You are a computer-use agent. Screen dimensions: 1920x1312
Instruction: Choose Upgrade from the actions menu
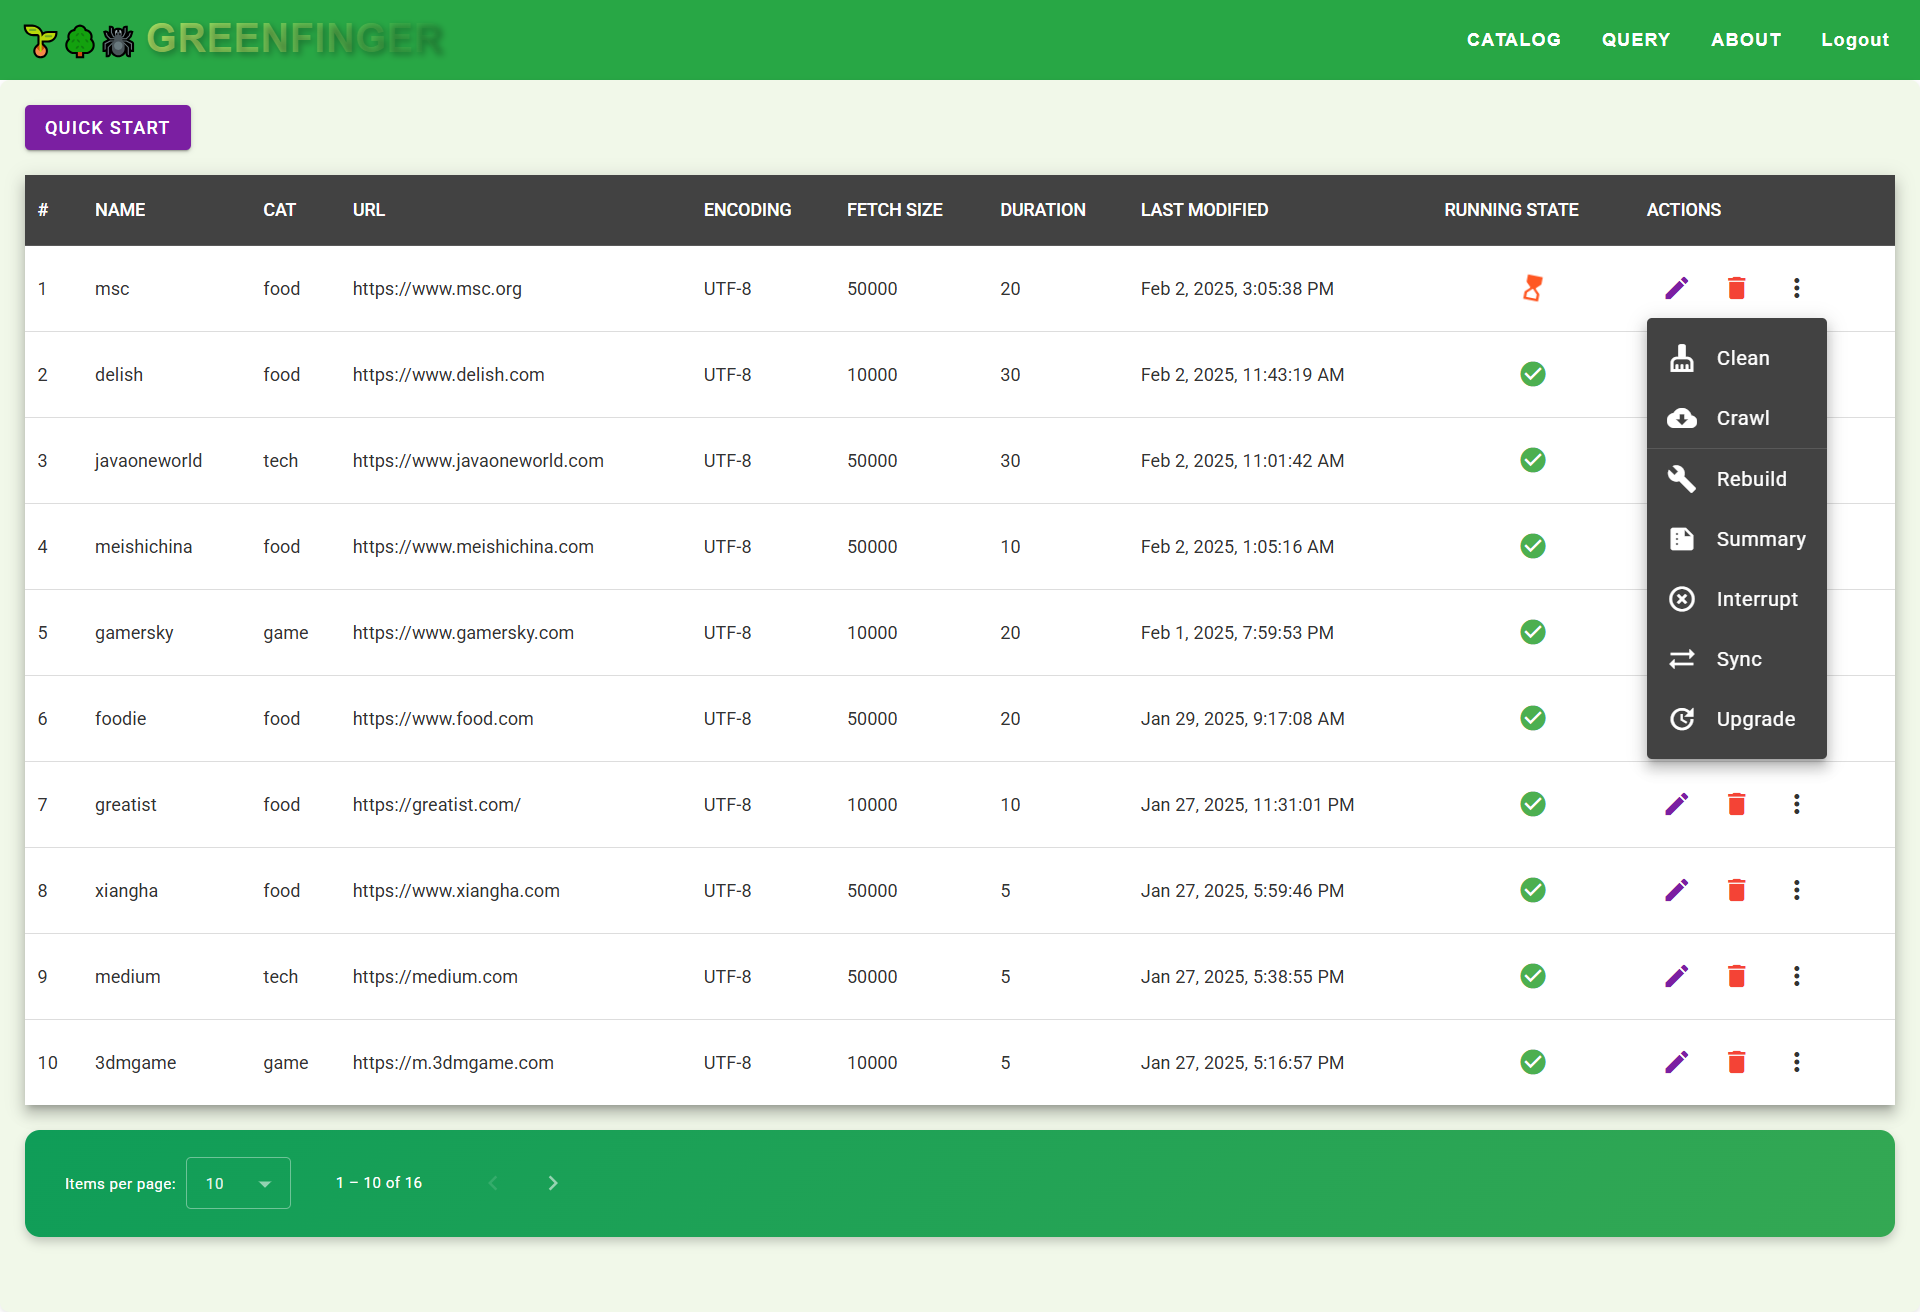pos(1737,719)
